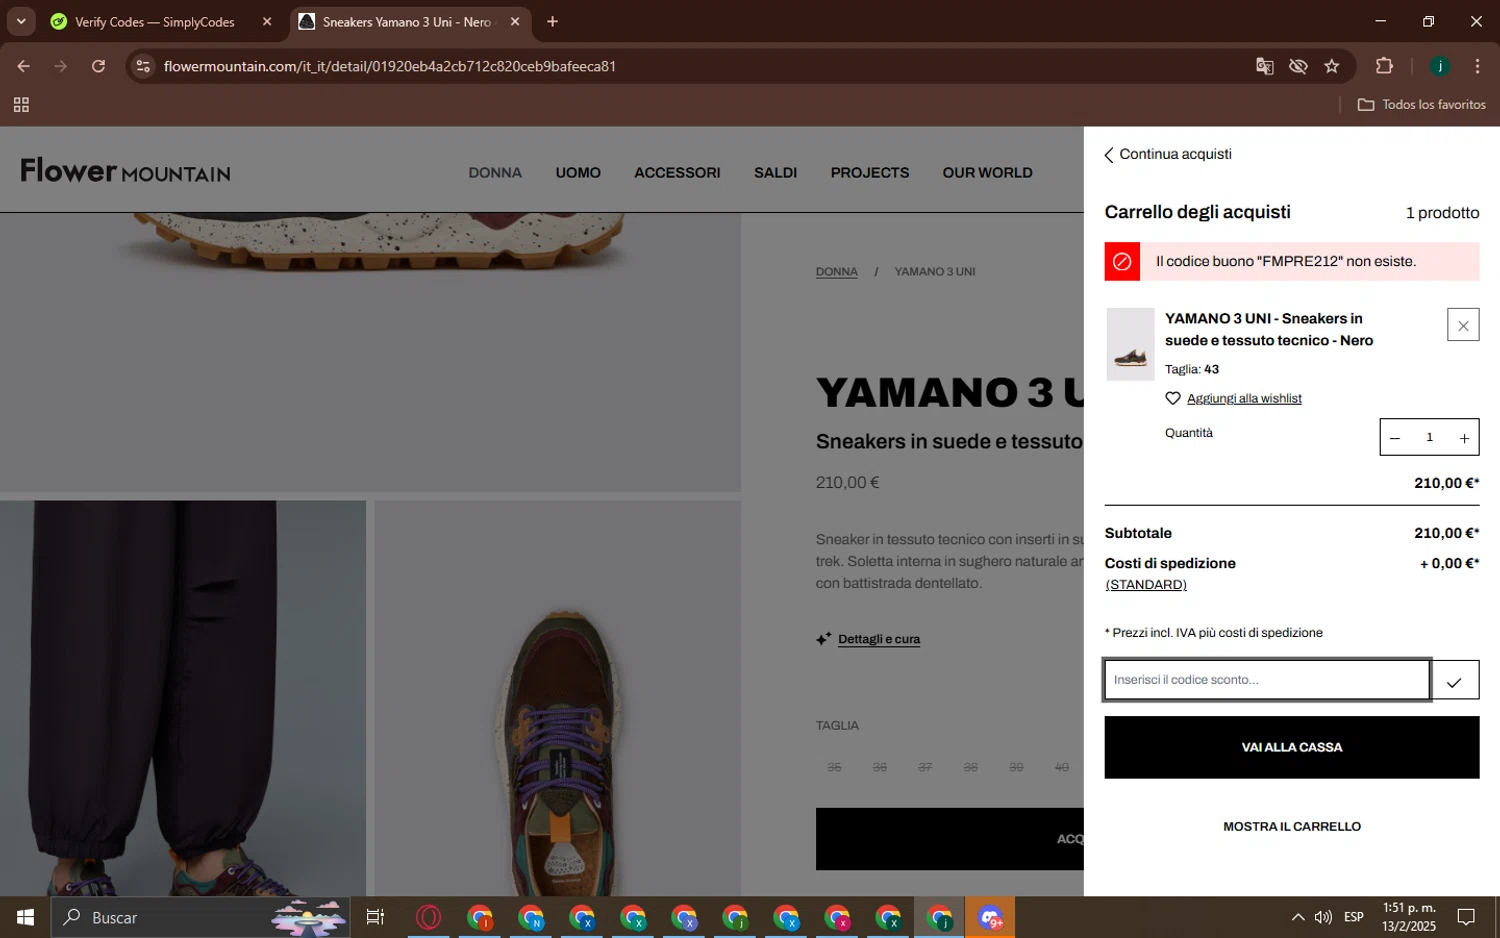
Task: Select size 40
Action: [x=1062, y=767]
